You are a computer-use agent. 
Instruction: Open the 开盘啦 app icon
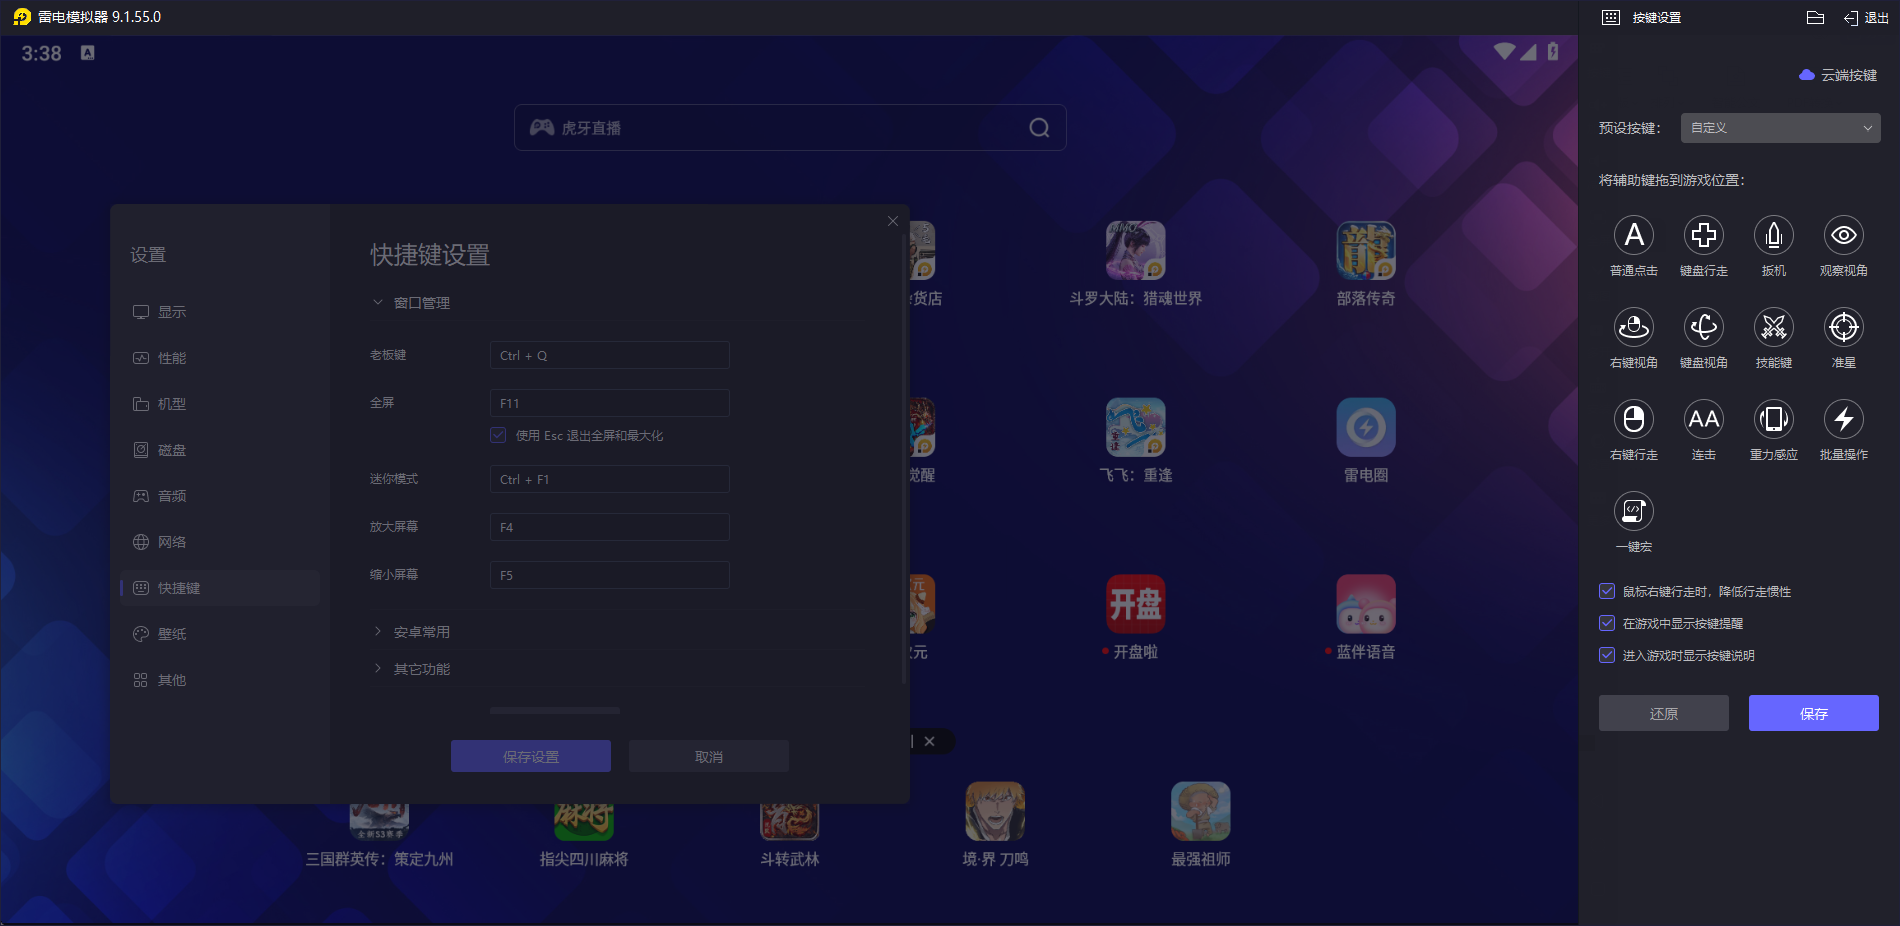(x=1136, y=604)
